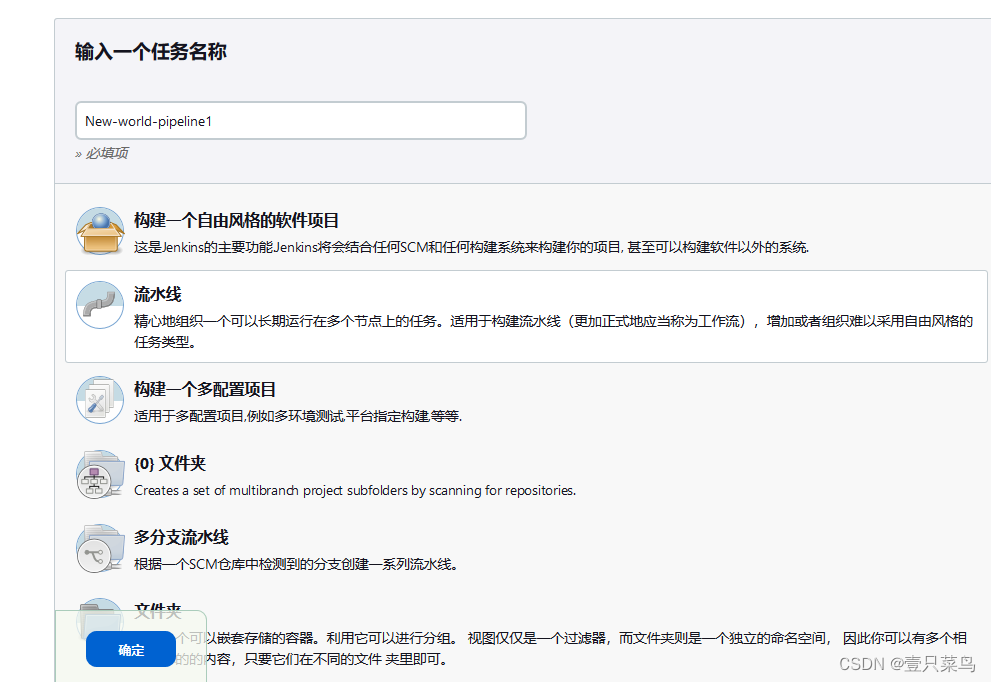Choose the 多分支流水线 title
This screenshot has height=682, width=991.
pyautogui.click(x=181, y=537)
